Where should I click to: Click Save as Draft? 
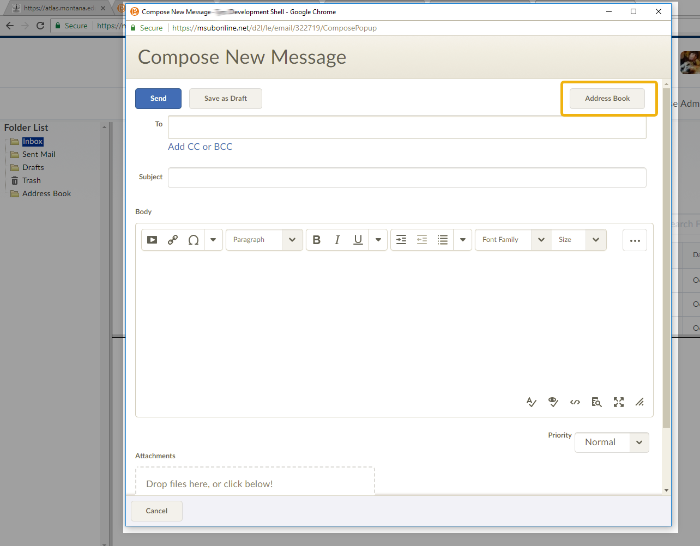[225, 98]
